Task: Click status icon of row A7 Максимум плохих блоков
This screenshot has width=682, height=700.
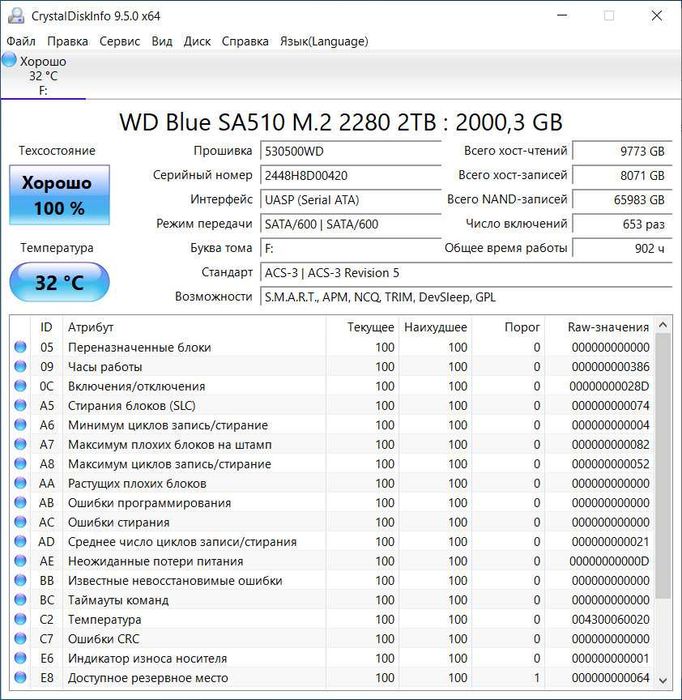Action: (21, 444)
